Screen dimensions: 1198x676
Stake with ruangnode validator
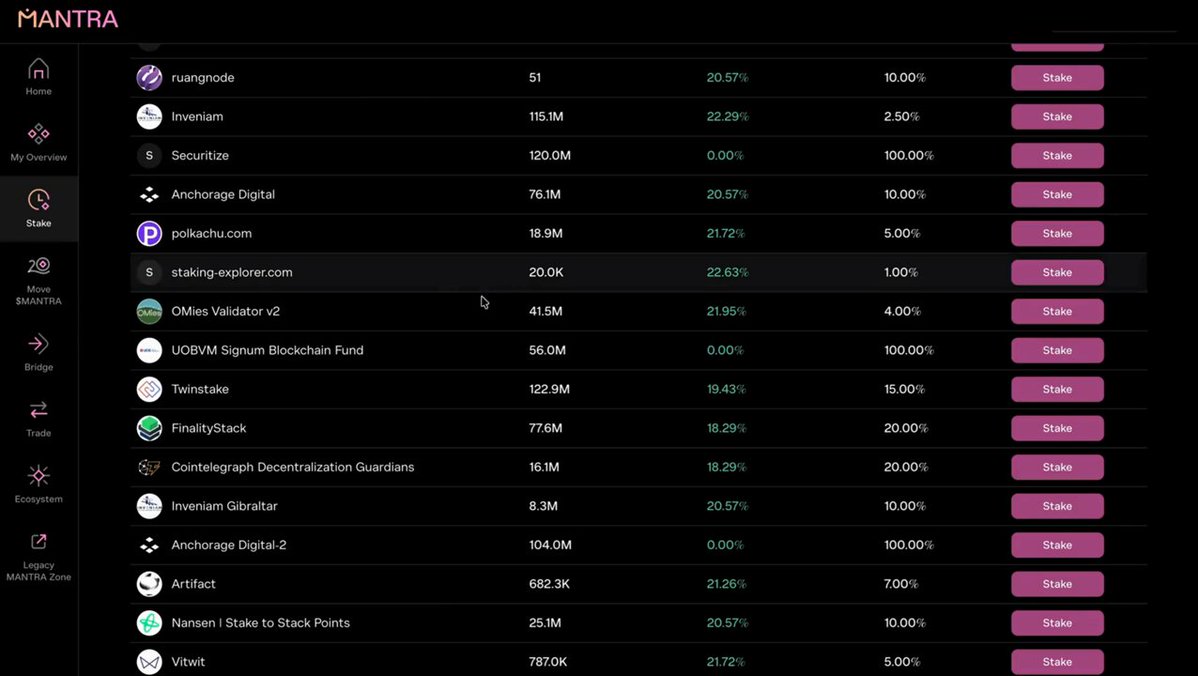point(1057,77)
